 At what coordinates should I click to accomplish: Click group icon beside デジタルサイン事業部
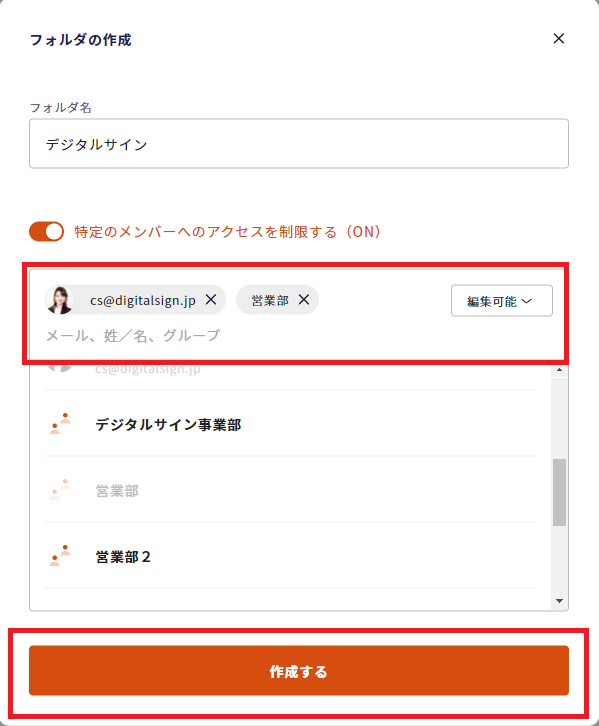60,424
